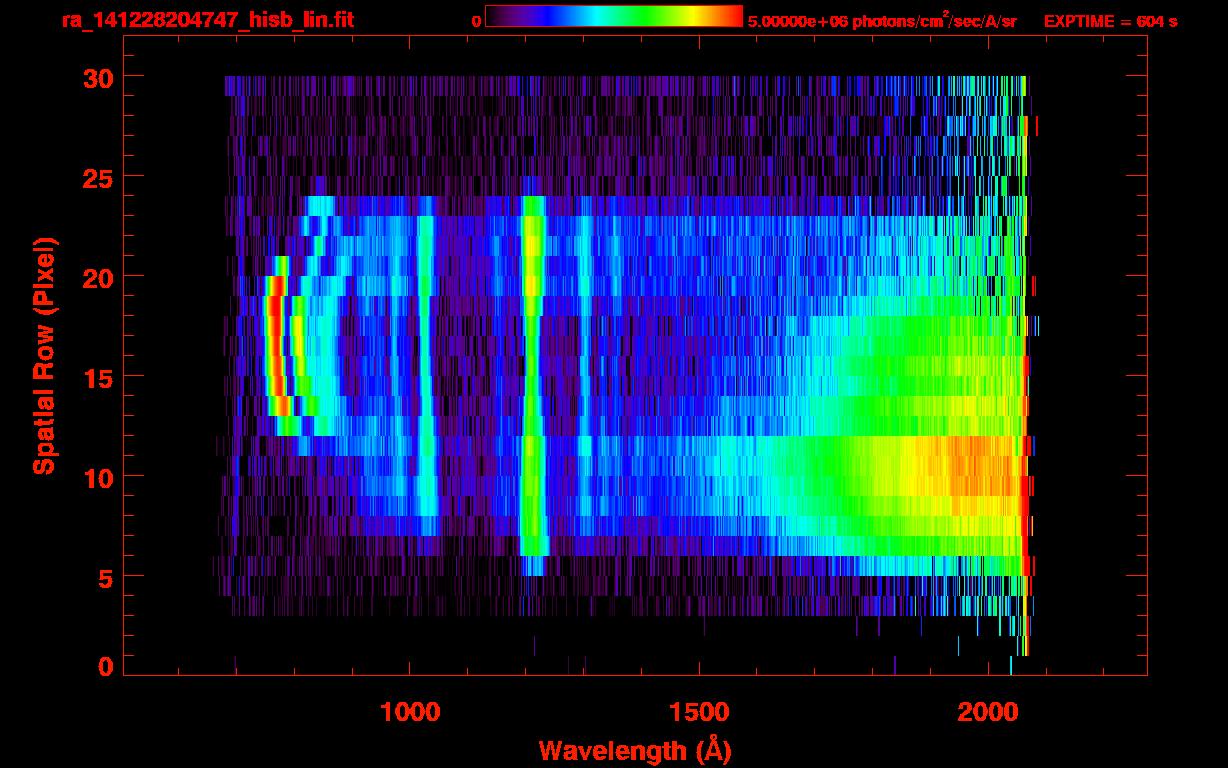This screenshot has height=768, width=1228.
Task: Click the color bar minimum label 0
Action: (x=476, y=21)
